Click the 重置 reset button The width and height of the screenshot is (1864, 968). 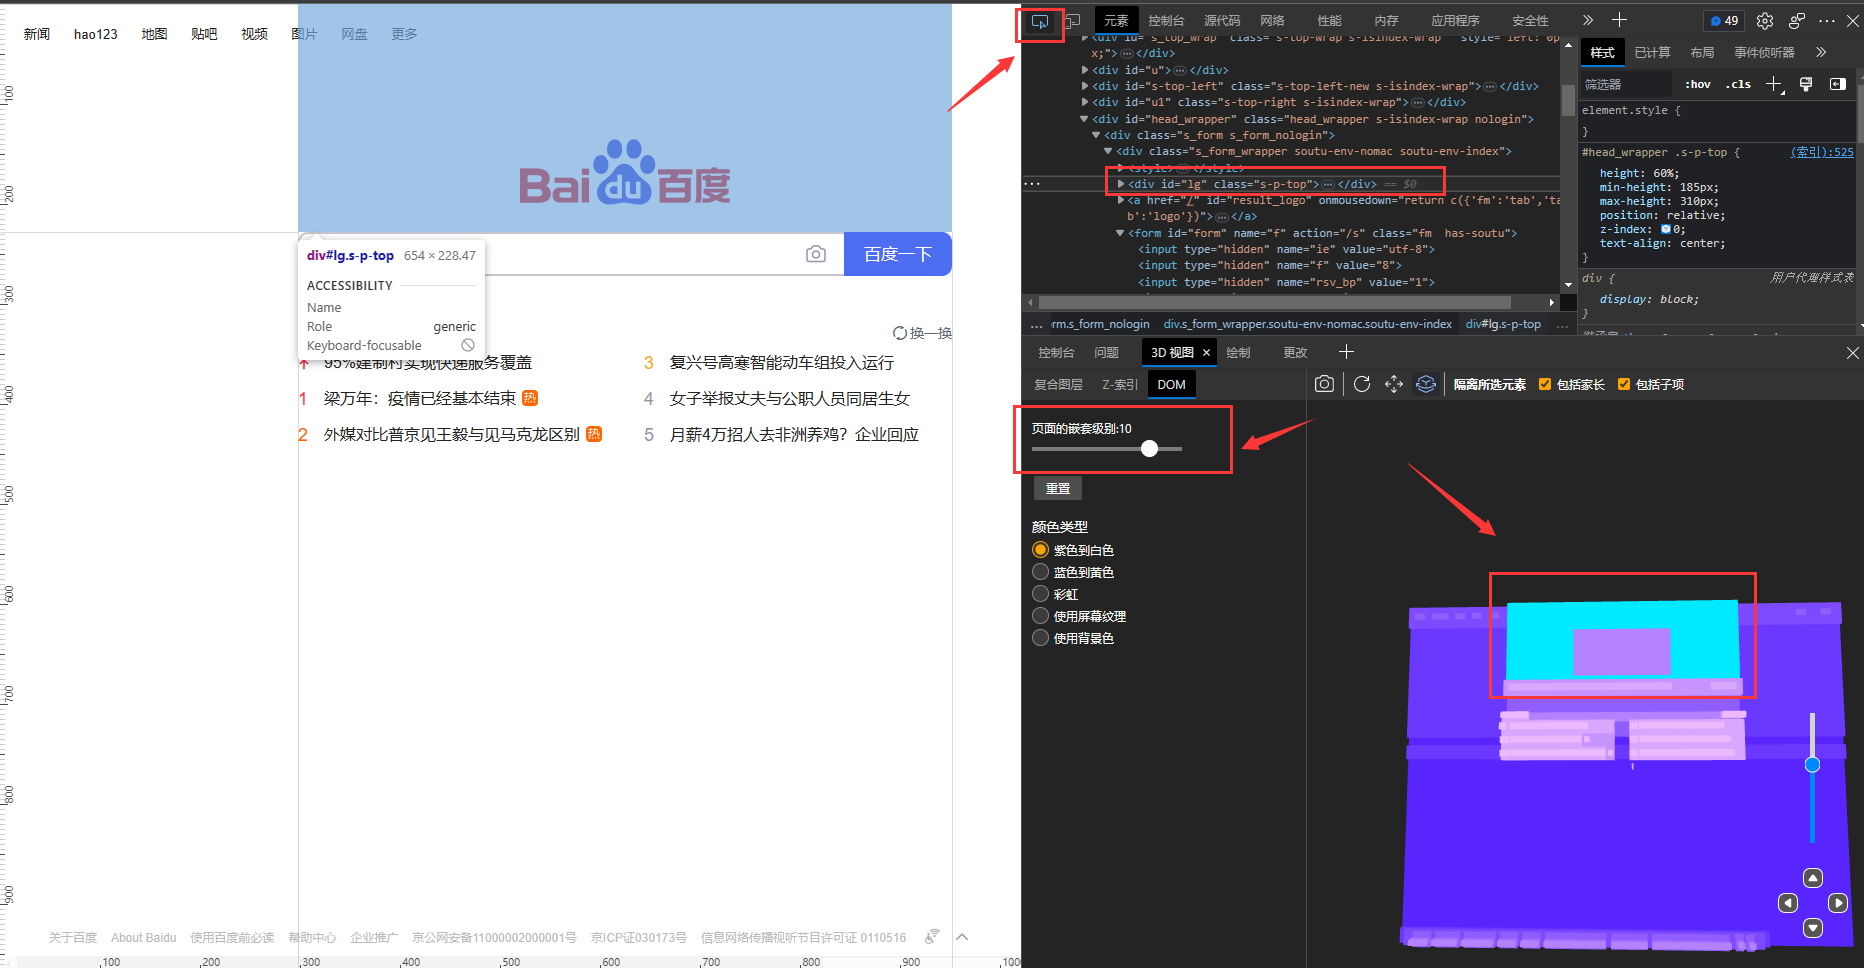click(1058, 488)
